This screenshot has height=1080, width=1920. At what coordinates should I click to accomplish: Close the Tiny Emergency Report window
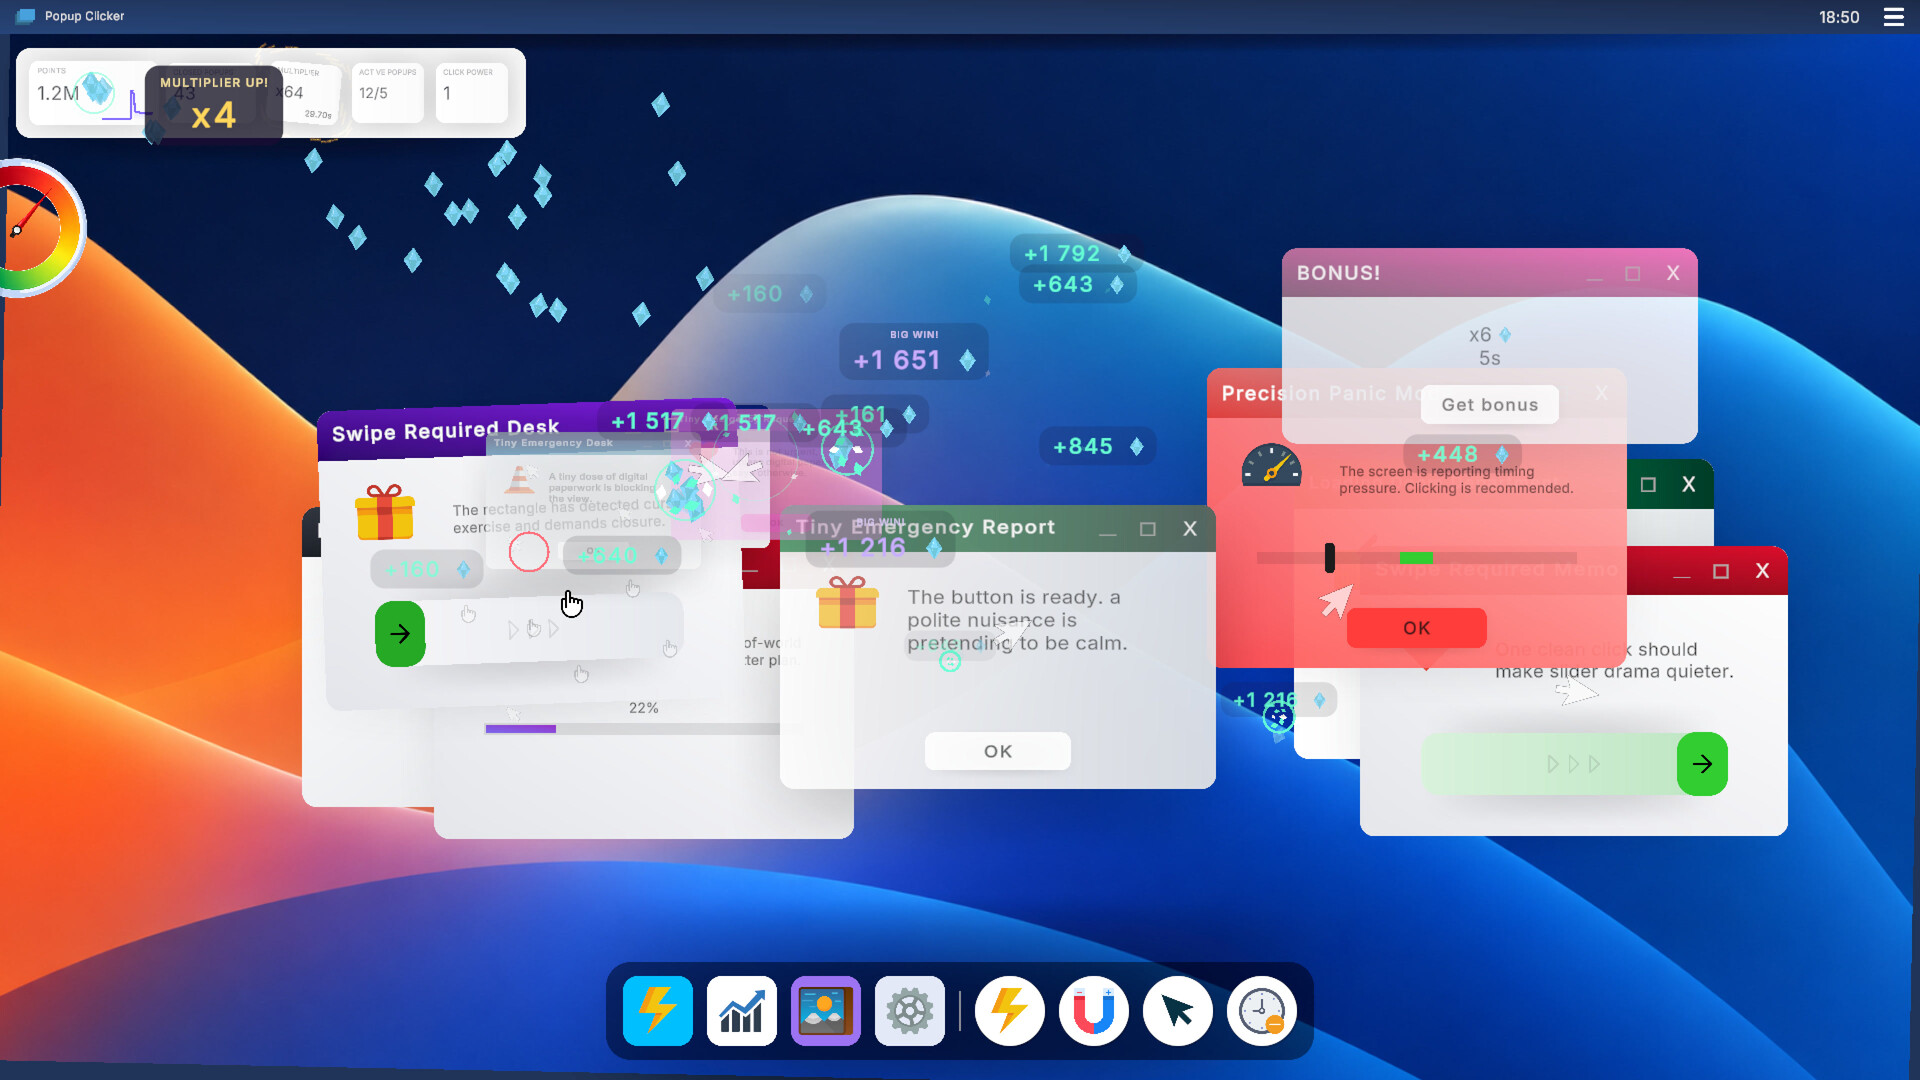point(1190,529)
